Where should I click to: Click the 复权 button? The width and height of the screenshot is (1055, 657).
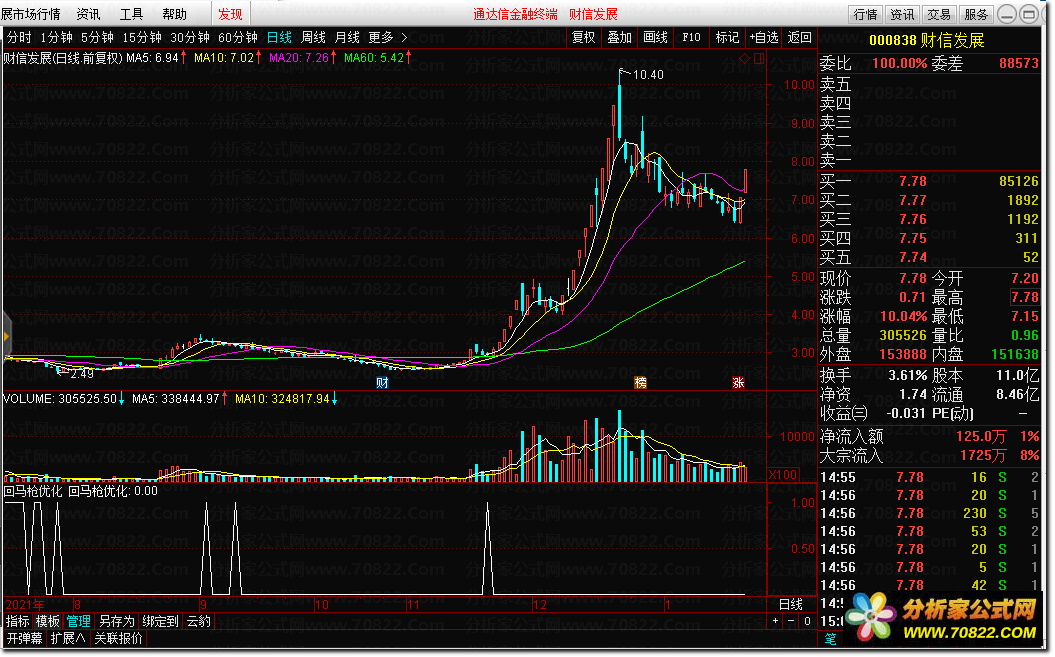pyautogui.click(x=584, y=38)
